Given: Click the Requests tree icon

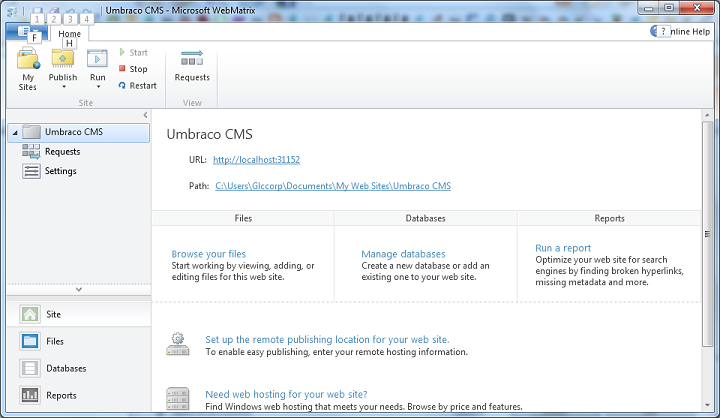Looking at the screenshot, I should pyautogui.click(x=31, y=151).
